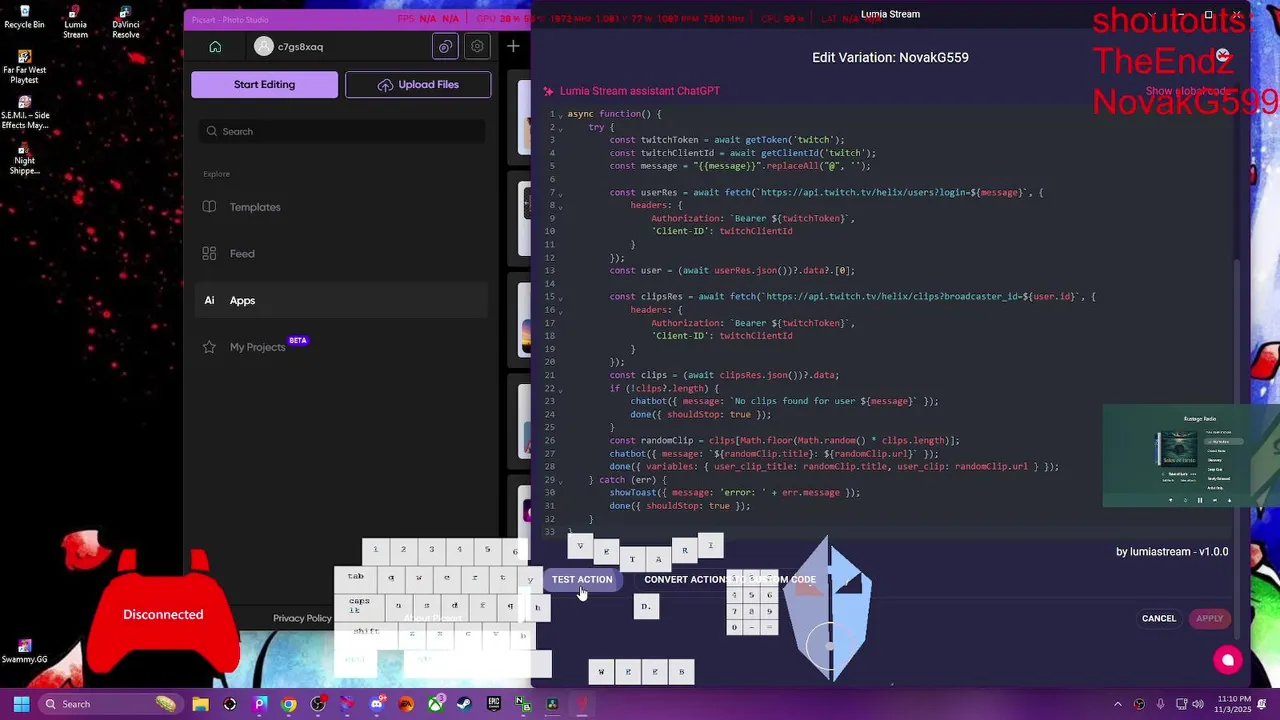
Task: Click the 'Edit Variation: NovakG559' title
Action: (x=890, y=57)
